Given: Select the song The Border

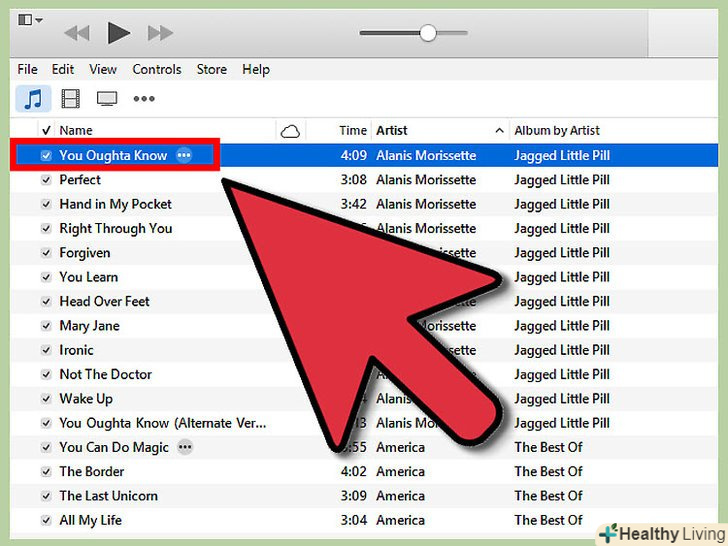Looking at the screenshot, I should 92,472.
